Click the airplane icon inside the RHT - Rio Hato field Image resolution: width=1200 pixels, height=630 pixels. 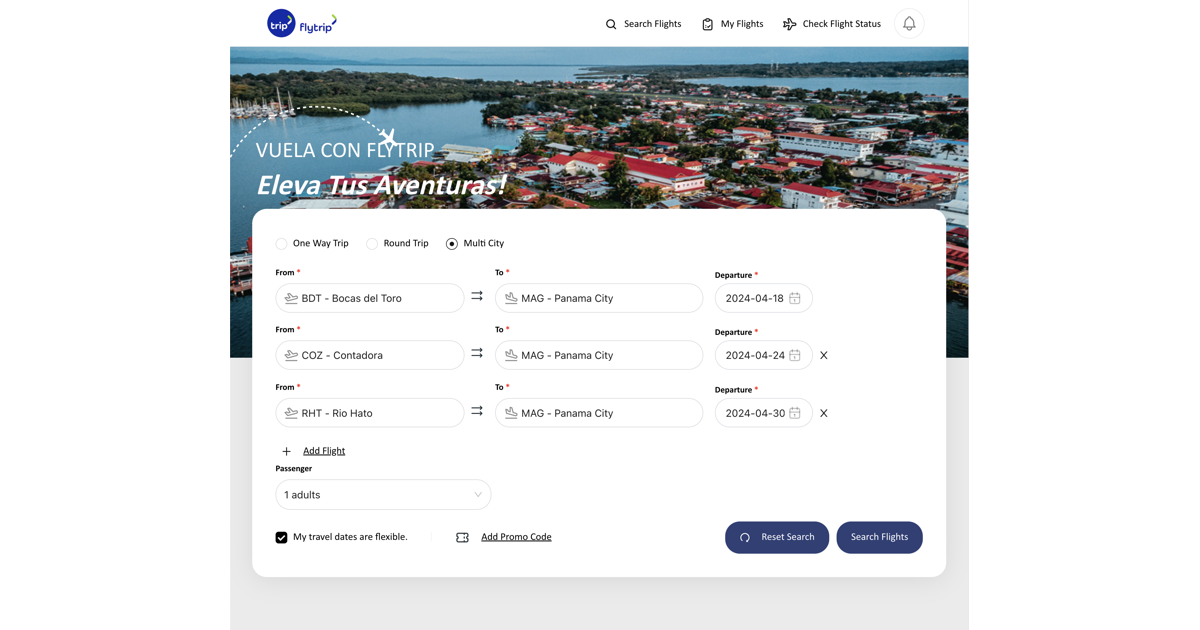tap(290, 412)
